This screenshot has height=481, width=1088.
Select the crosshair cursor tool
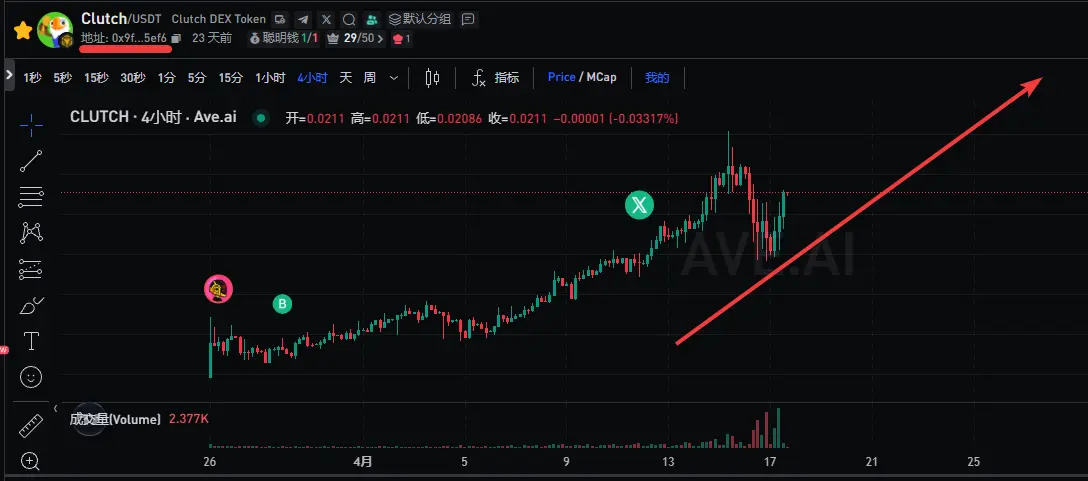31,125
